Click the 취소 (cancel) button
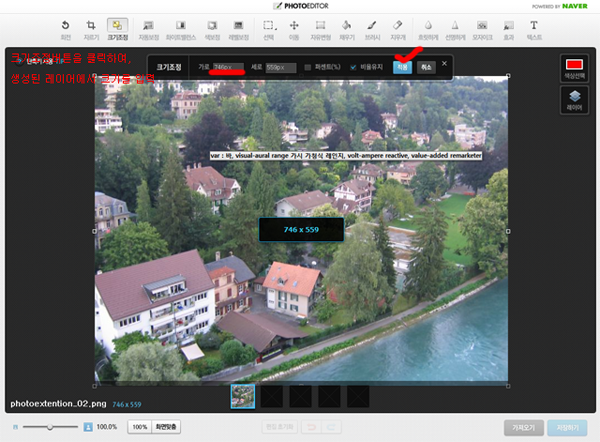 [x=427, y=67]
